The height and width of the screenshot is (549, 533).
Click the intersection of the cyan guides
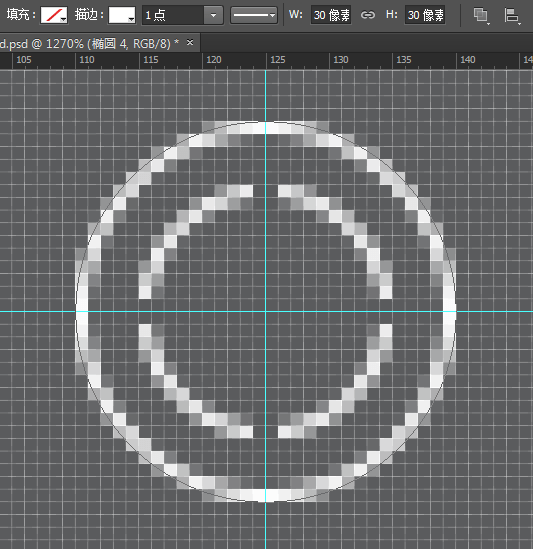tap(265, 311)
